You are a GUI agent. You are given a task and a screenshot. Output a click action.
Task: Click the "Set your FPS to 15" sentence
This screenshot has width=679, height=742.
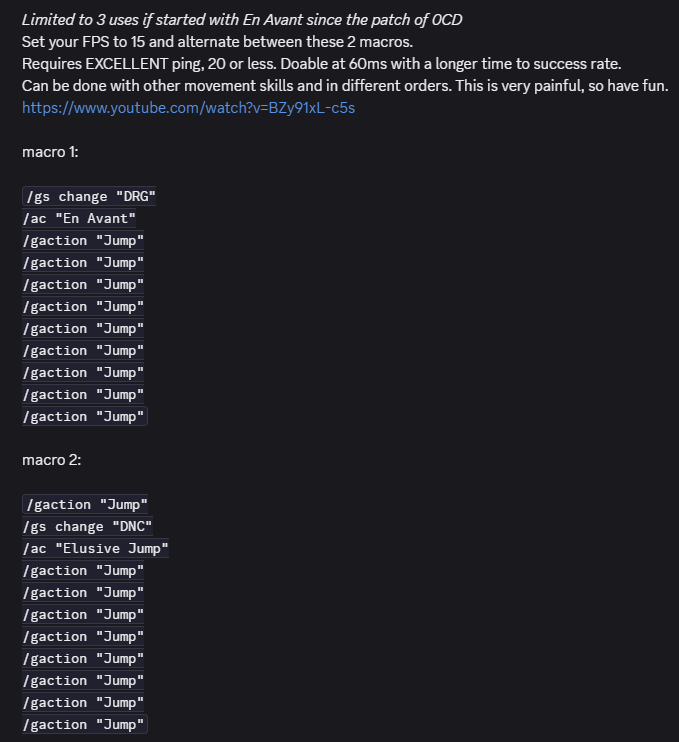click(x=217, y=42)
